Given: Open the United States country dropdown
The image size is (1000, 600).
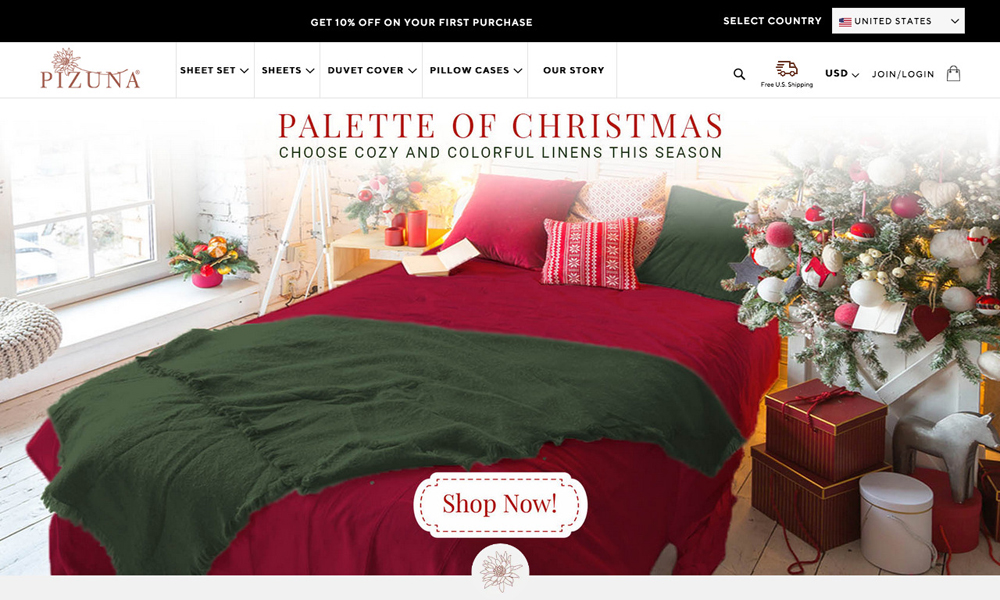Looking at the screenshot, I should click(x=898, y=21).
